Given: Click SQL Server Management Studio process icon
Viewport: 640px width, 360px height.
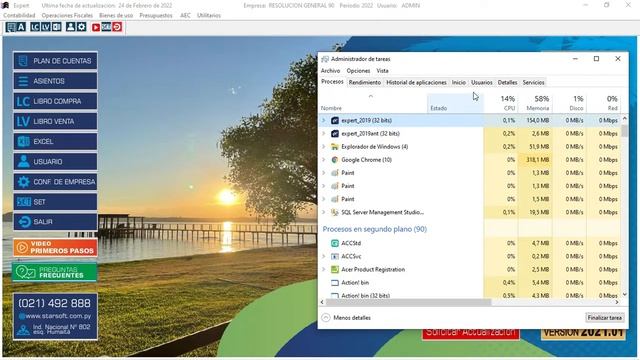Looking at the screenshot, I should (335, 212).
